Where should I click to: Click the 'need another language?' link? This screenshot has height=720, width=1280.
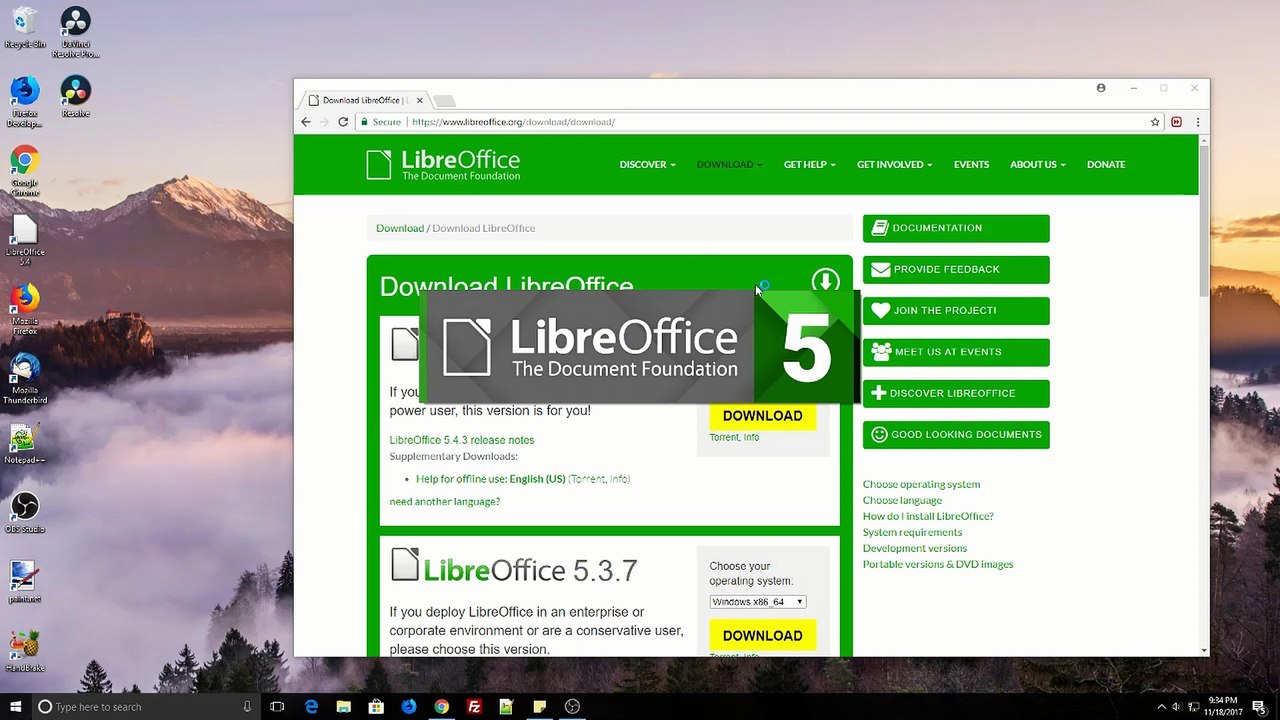click(445, 501)
